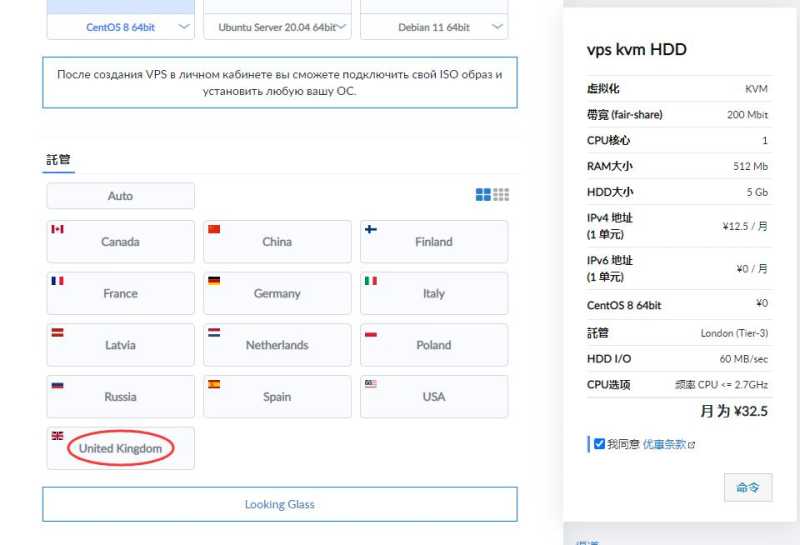Viewport: 800px width, 545px height.
Task: Switch to large tile grid view
Action: click(x=483, y=194)
